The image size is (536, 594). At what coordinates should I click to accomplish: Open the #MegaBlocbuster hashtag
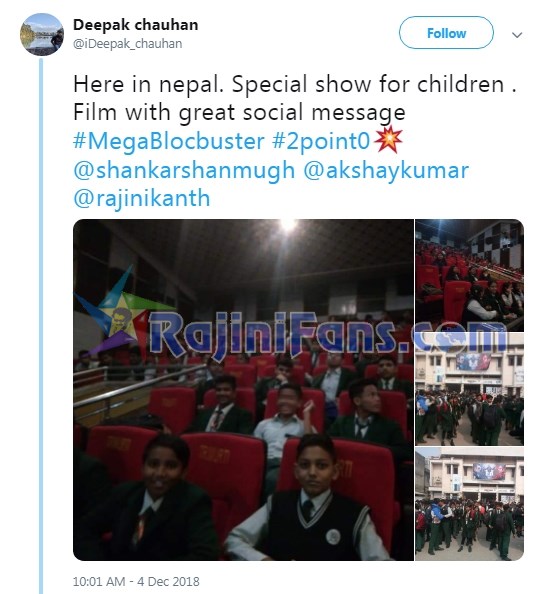[169, 141]
